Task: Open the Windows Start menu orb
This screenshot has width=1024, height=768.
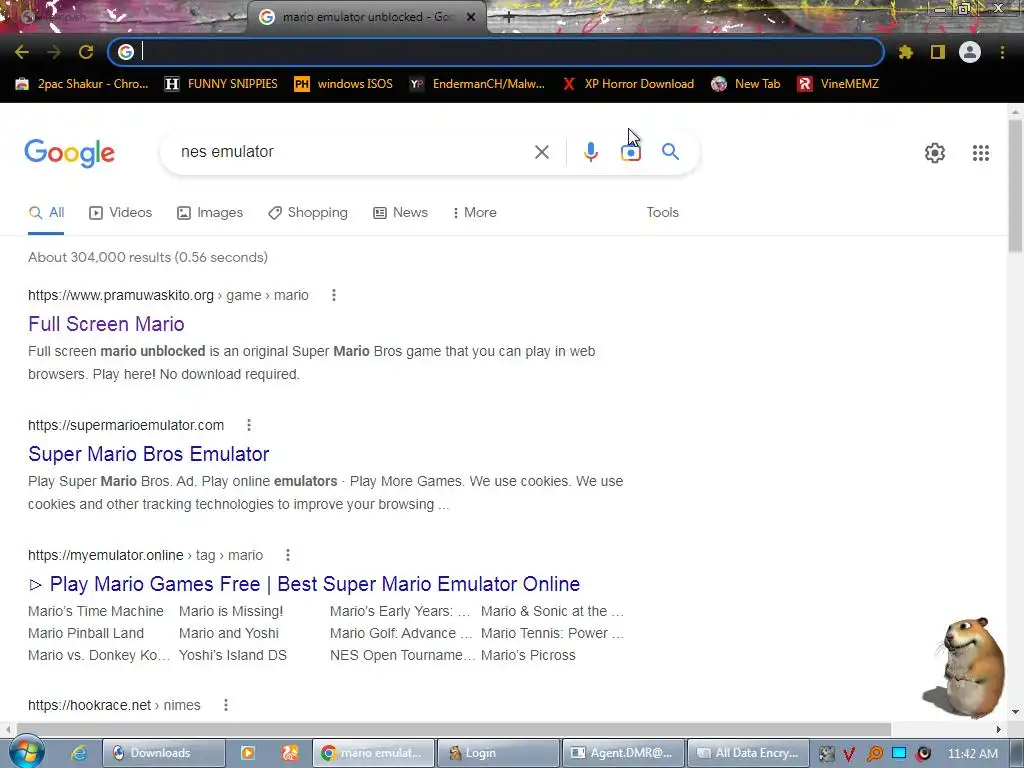Action: click(26, 752)
